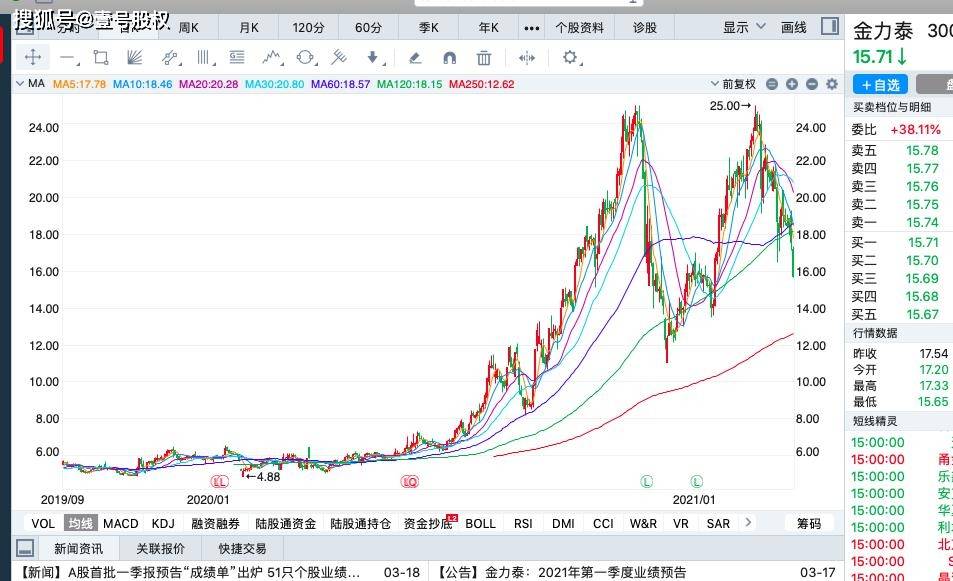Click the trash icon to delete drawings

pyautogui.click(x=484, y=58)
